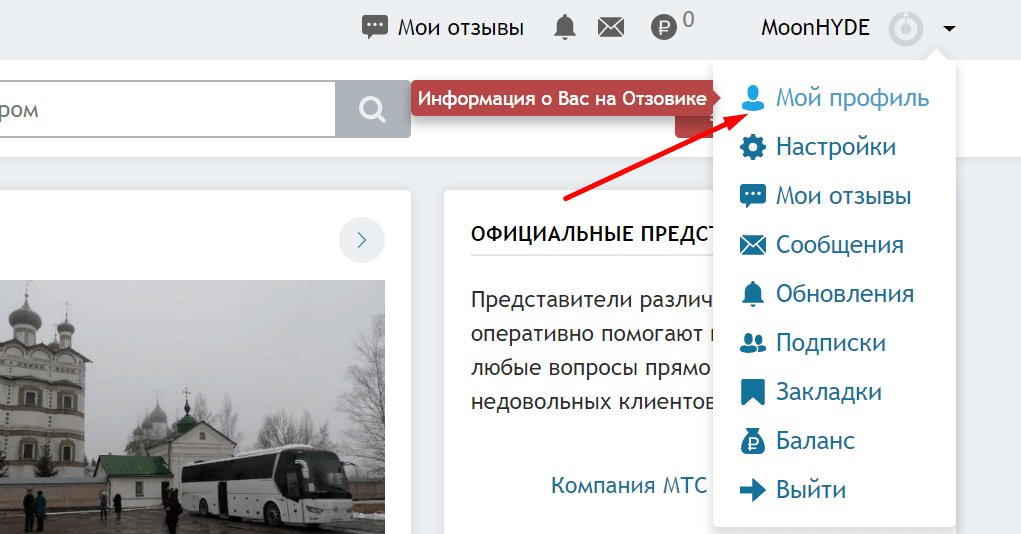Screen dimensions: 1021x534
Task: Open 'Мои отзывы' in top header
Action: pyautogui.click(x=461, y=27)
